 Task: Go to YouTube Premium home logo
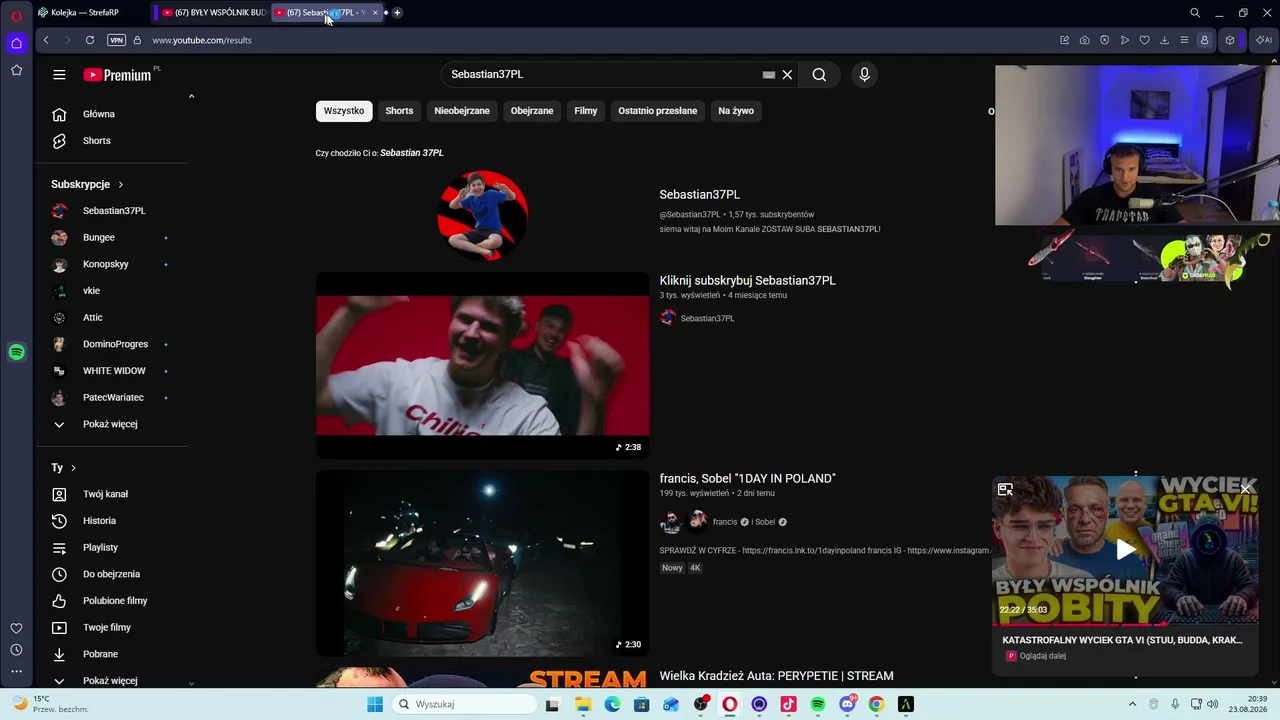[x=119, y=75]
